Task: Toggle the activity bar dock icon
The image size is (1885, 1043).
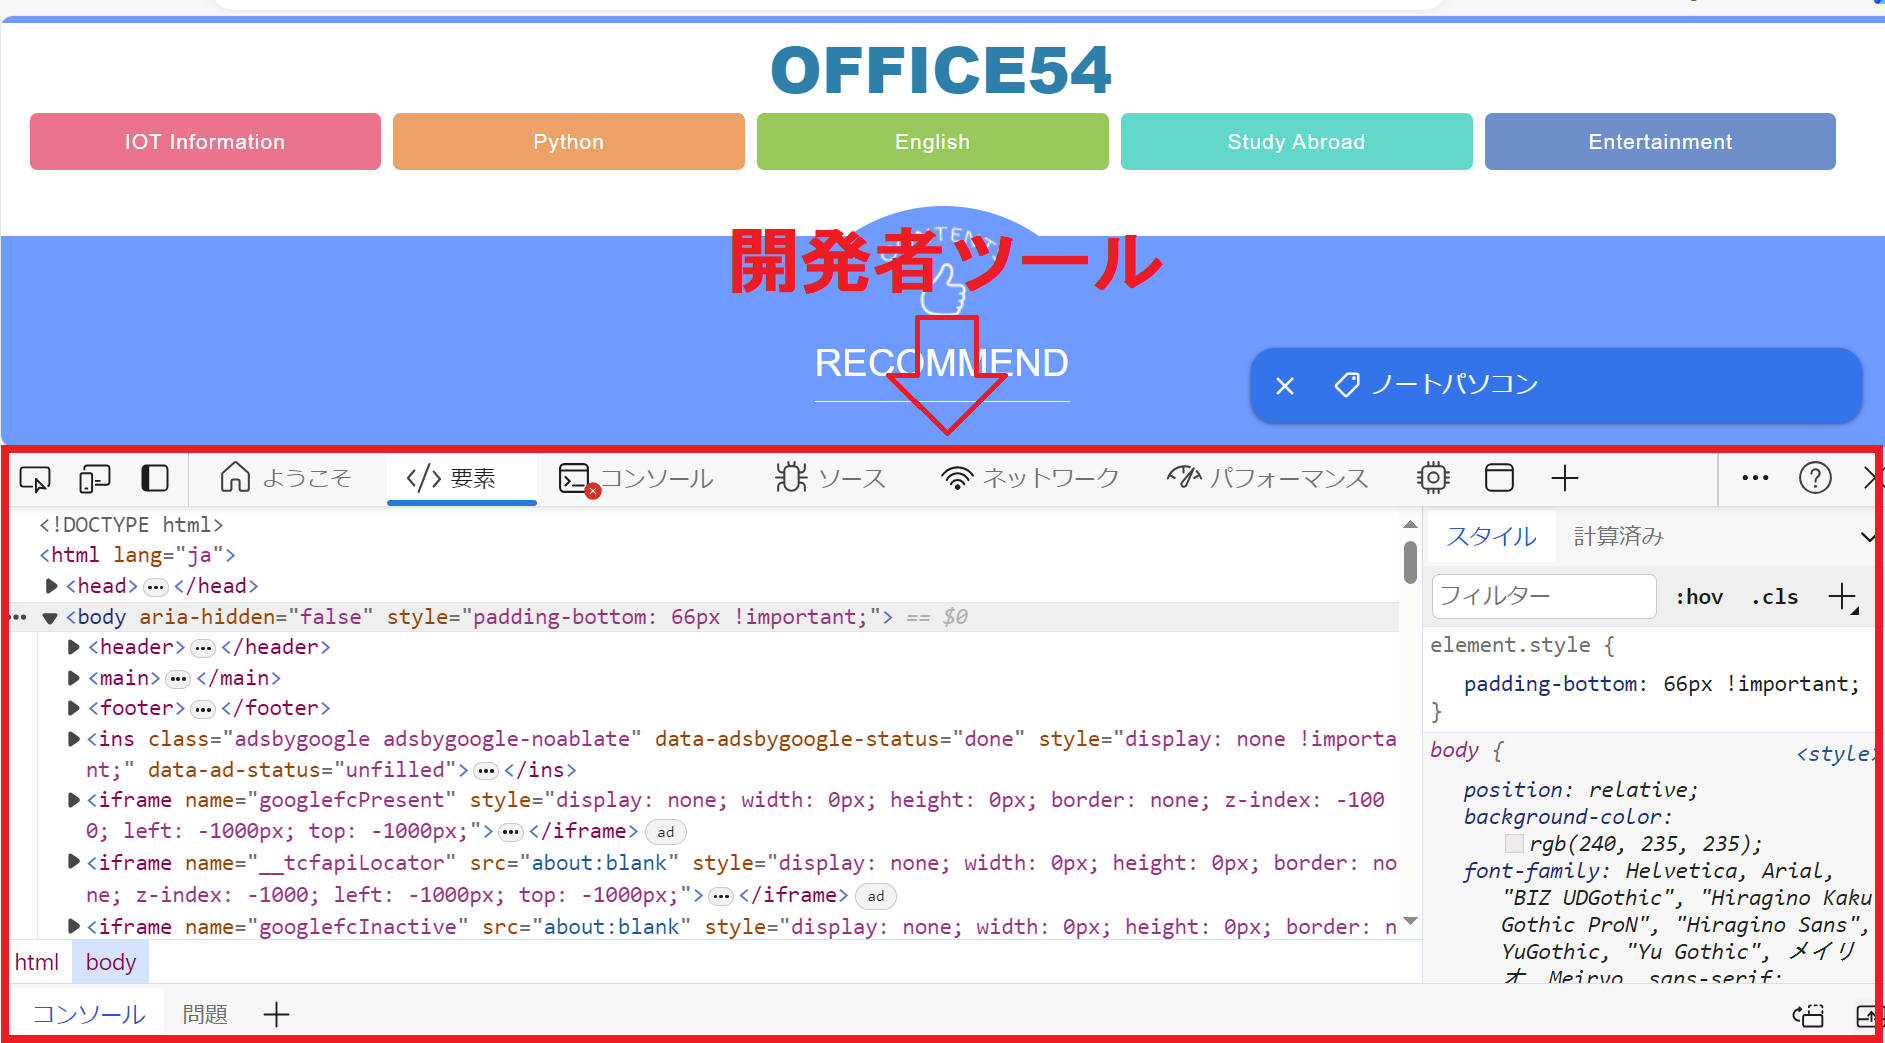Action: click(155, 479)
